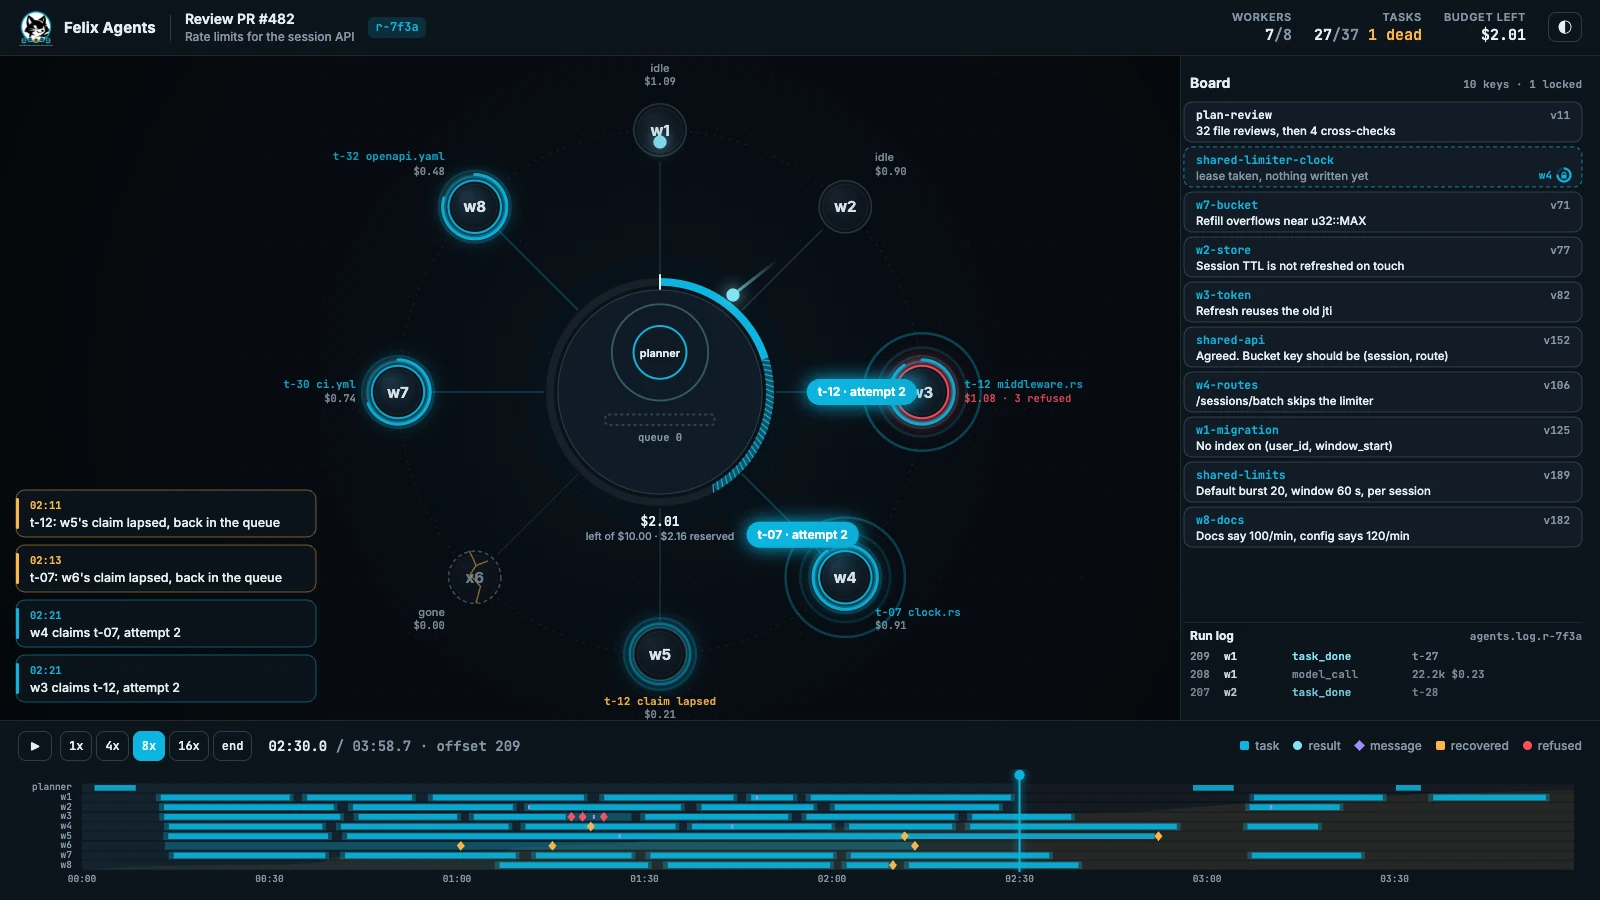This screenshot has height=900, width=1600.
Task: Click the 02:13 w6 claim lapsed event
Action: point(166,569)
